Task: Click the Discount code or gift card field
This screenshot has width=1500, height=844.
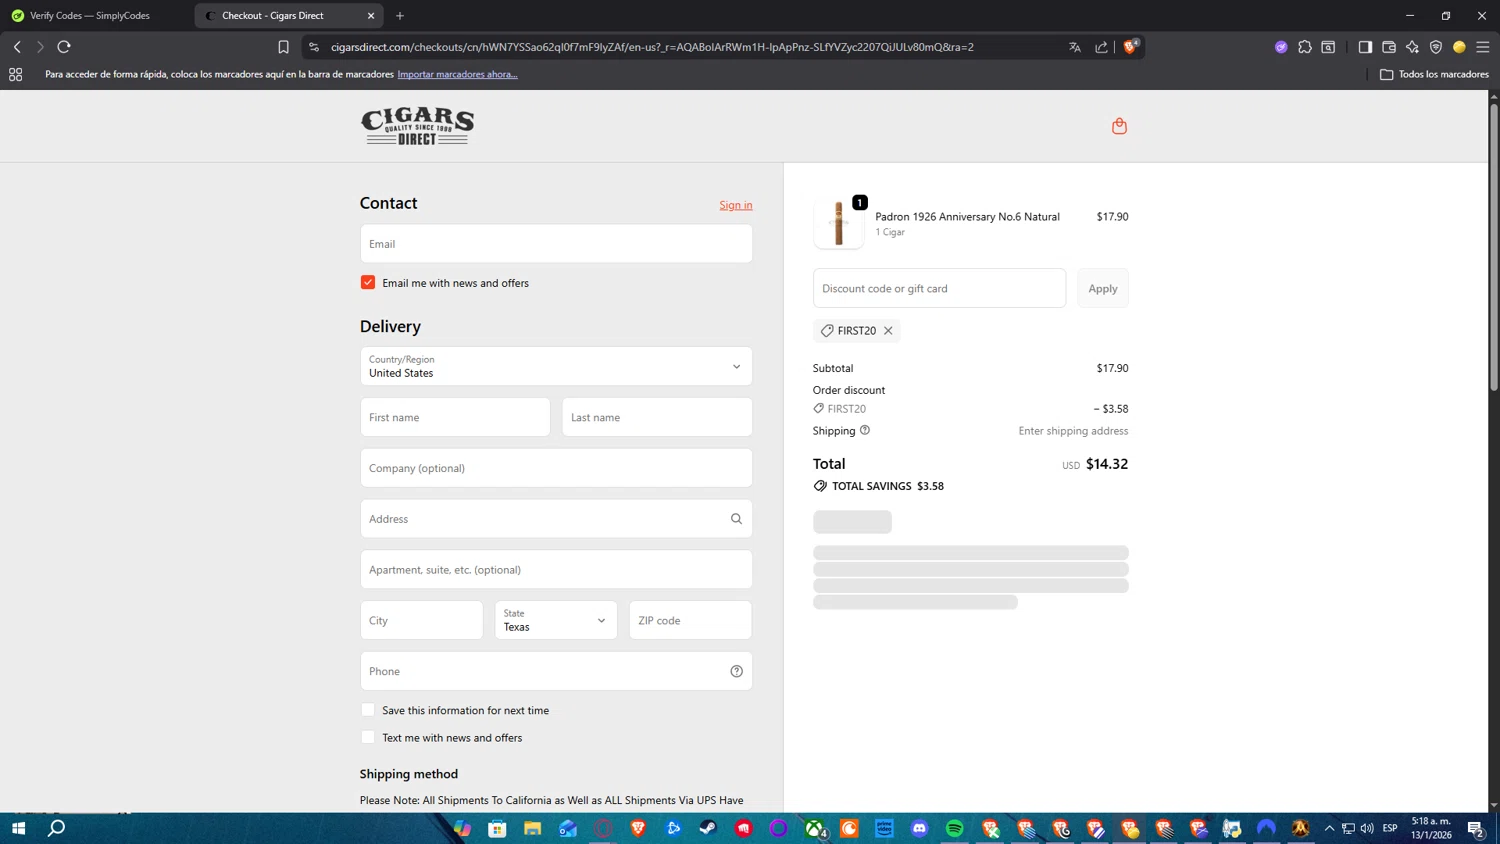Action: pos(939,288)
